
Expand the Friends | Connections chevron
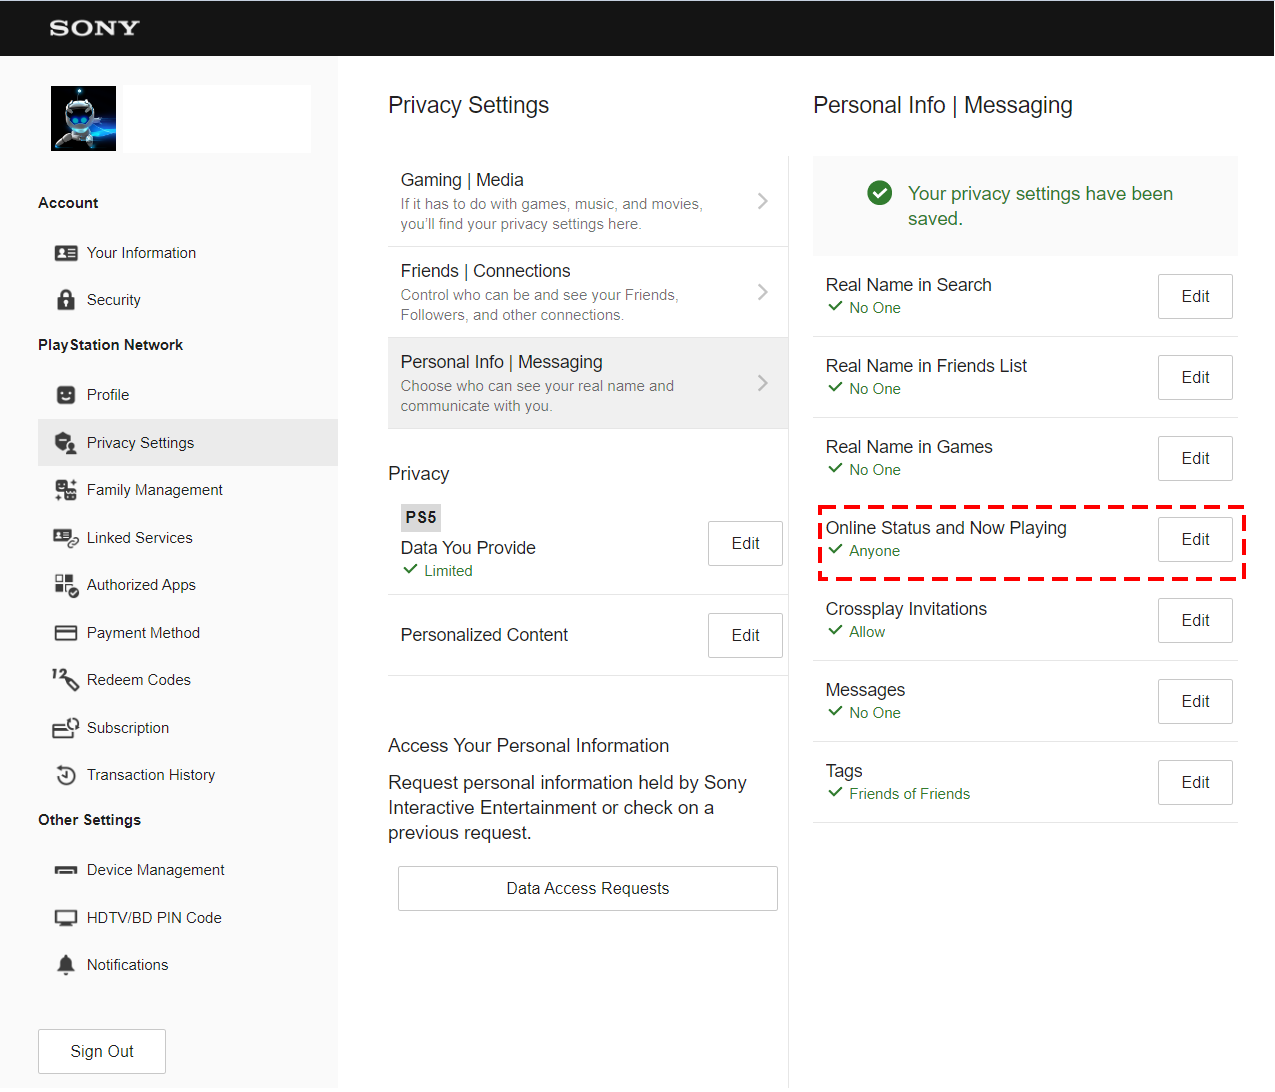tap(762, 291)
